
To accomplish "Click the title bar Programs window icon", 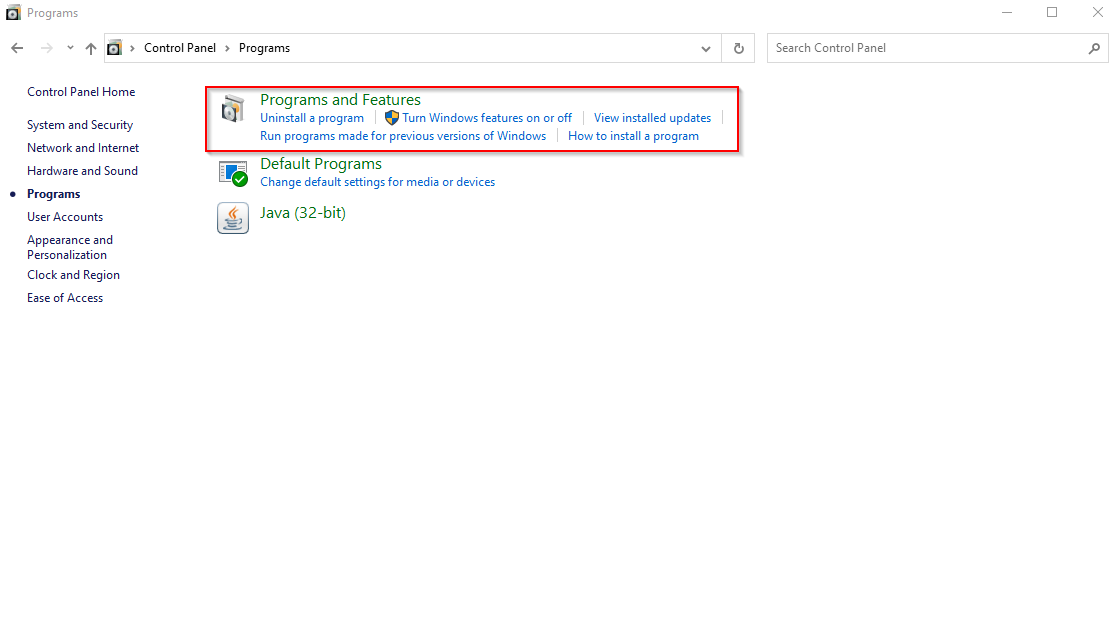I will pos(13,12).
